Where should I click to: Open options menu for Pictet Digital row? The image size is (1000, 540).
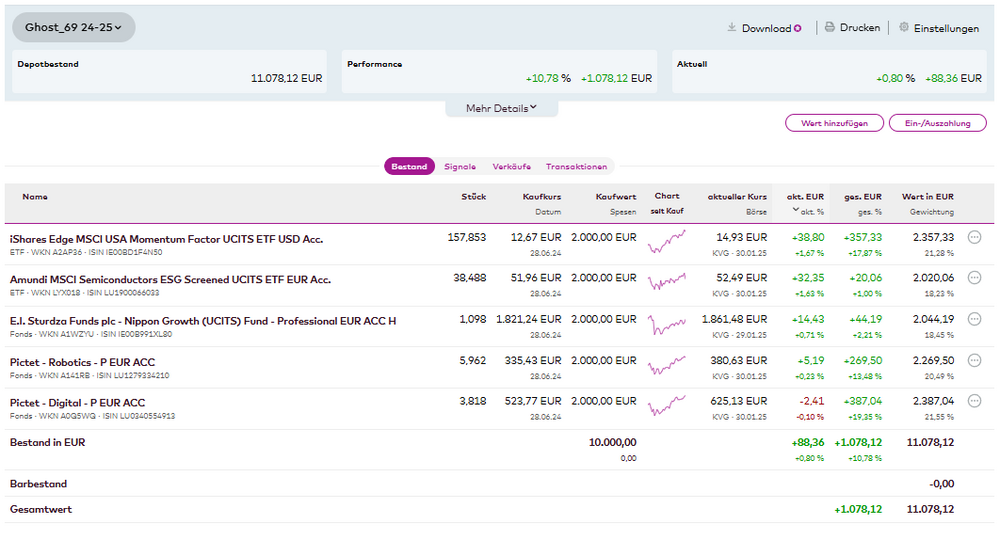pyautogui.click(x=974, y=402)
